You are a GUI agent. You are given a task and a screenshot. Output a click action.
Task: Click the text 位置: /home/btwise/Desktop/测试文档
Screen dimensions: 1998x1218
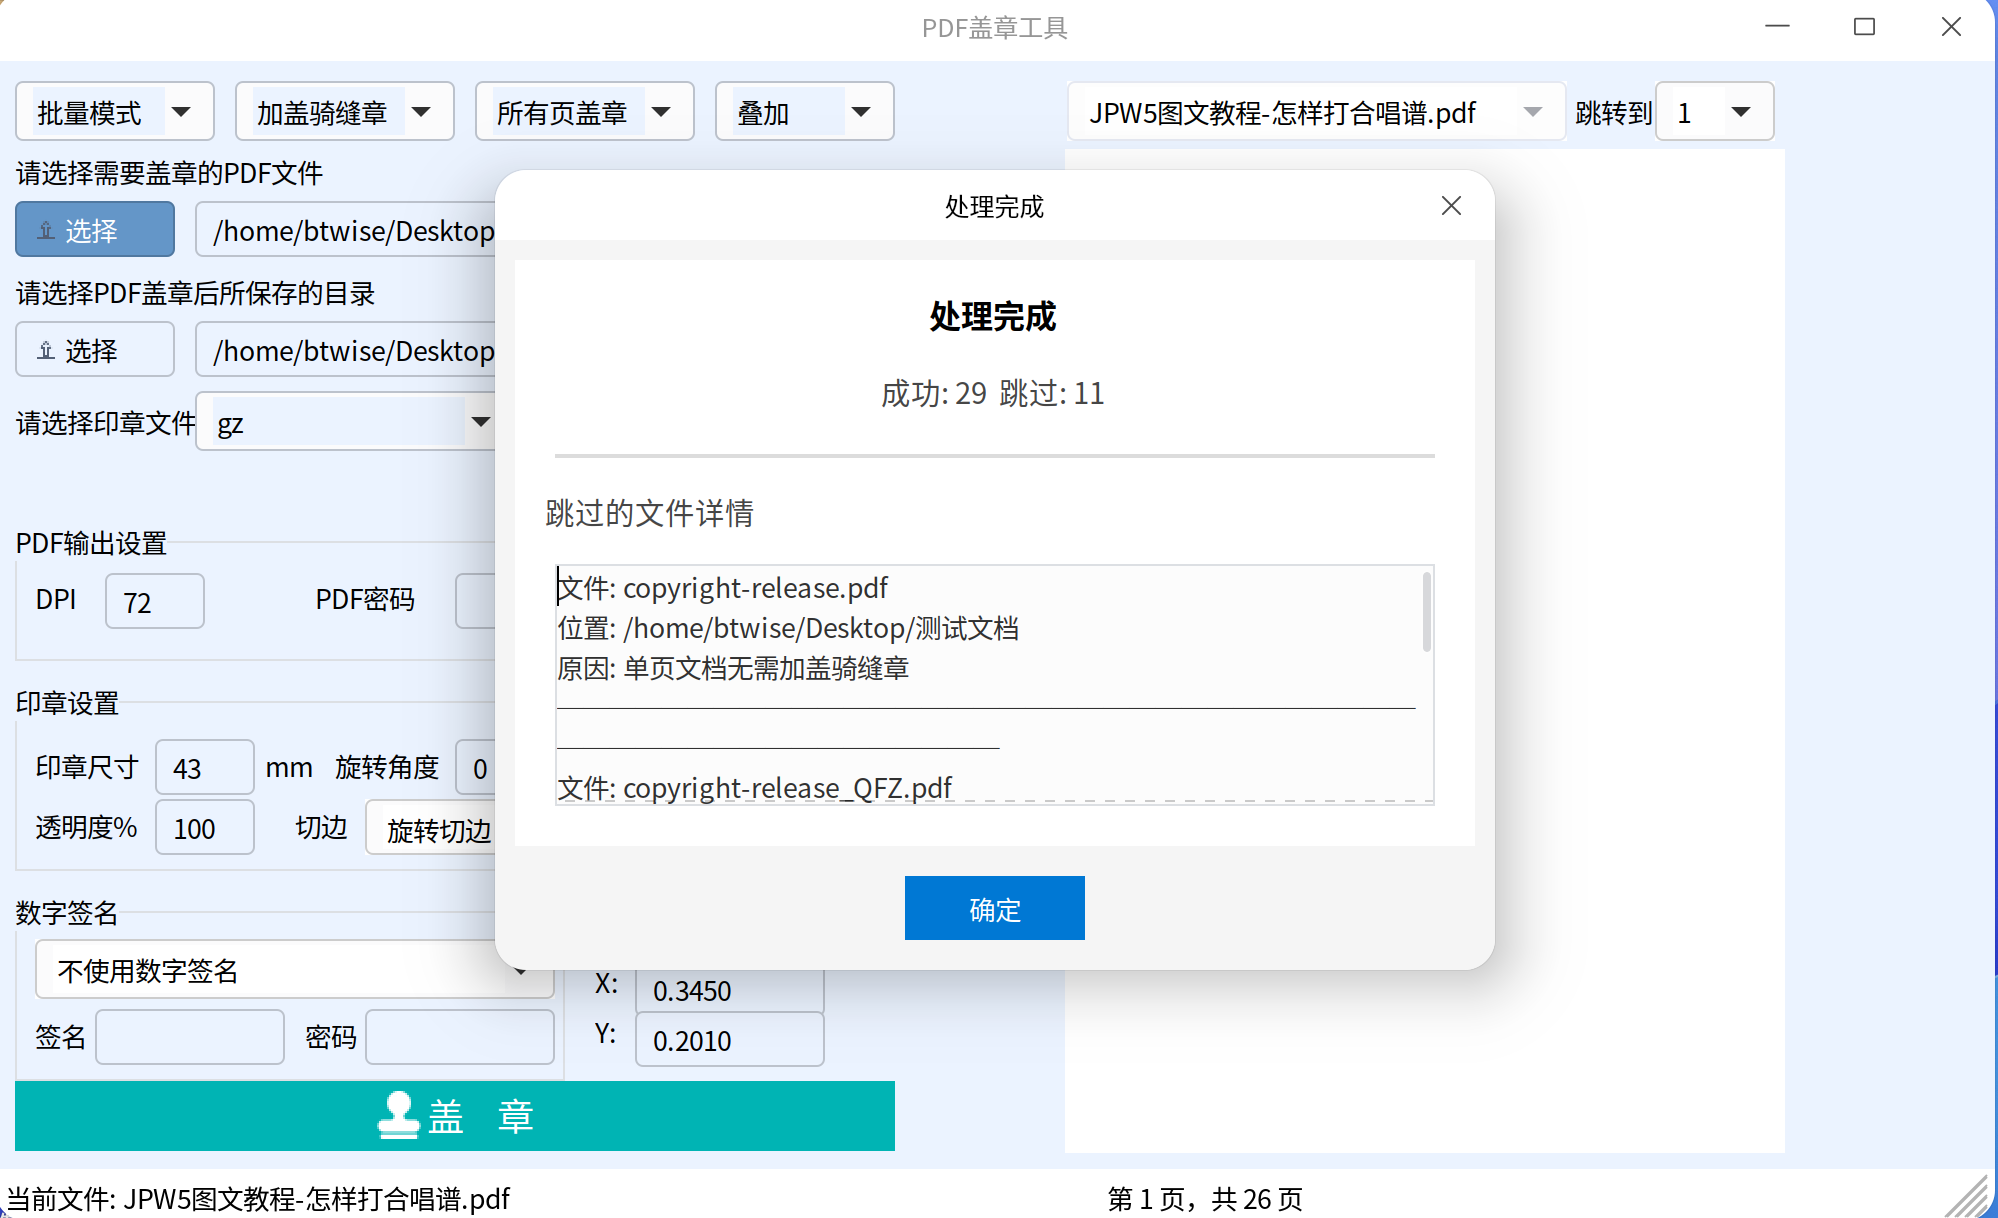pos(788,628)
